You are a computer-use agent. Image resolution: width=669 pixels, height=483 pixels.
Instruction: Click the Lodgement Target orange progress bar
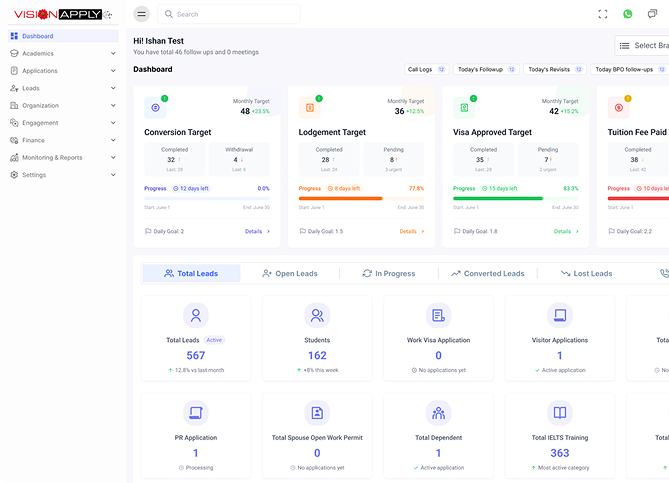point(361,198)
